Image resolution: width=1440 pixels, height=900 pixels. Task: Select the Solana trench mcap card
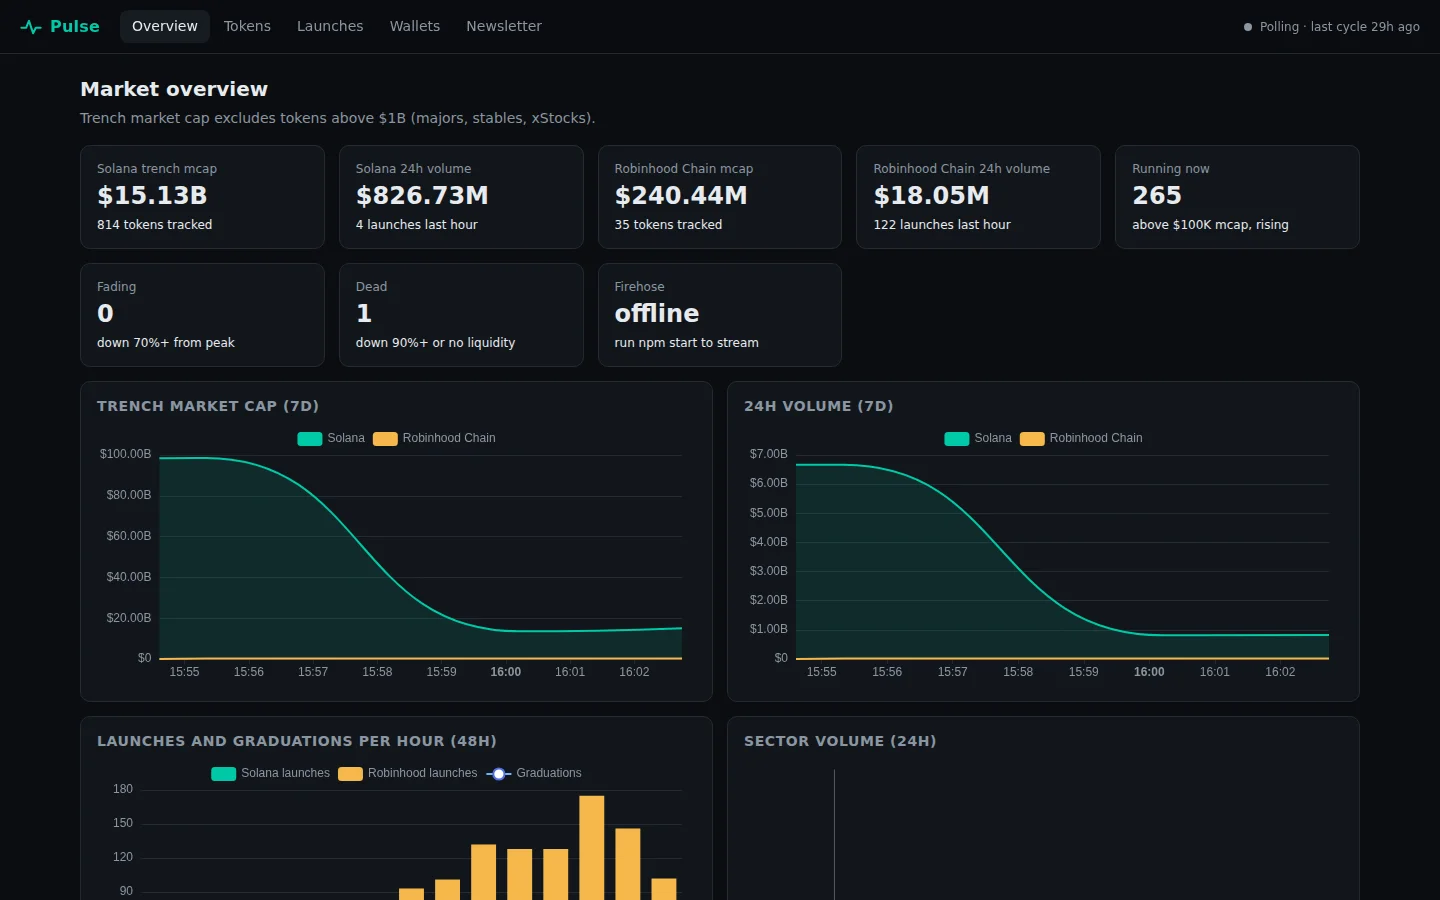[202, 197]
